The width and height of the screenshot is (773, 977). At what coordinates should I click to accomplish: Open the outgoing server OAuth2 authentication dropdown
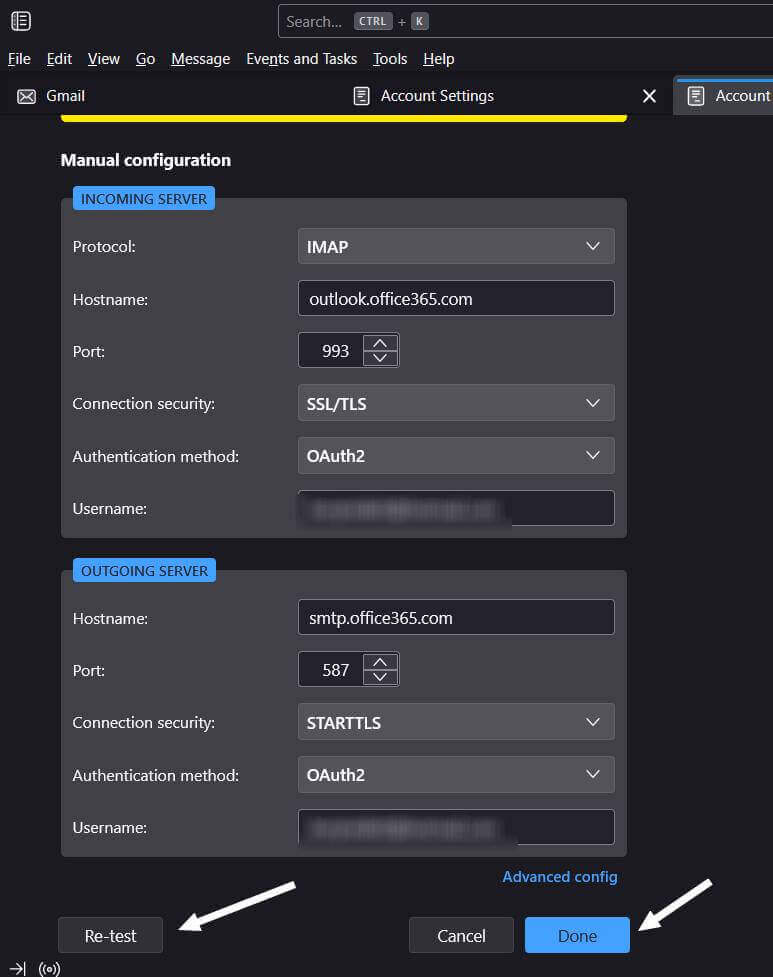[x=456, y=774]
